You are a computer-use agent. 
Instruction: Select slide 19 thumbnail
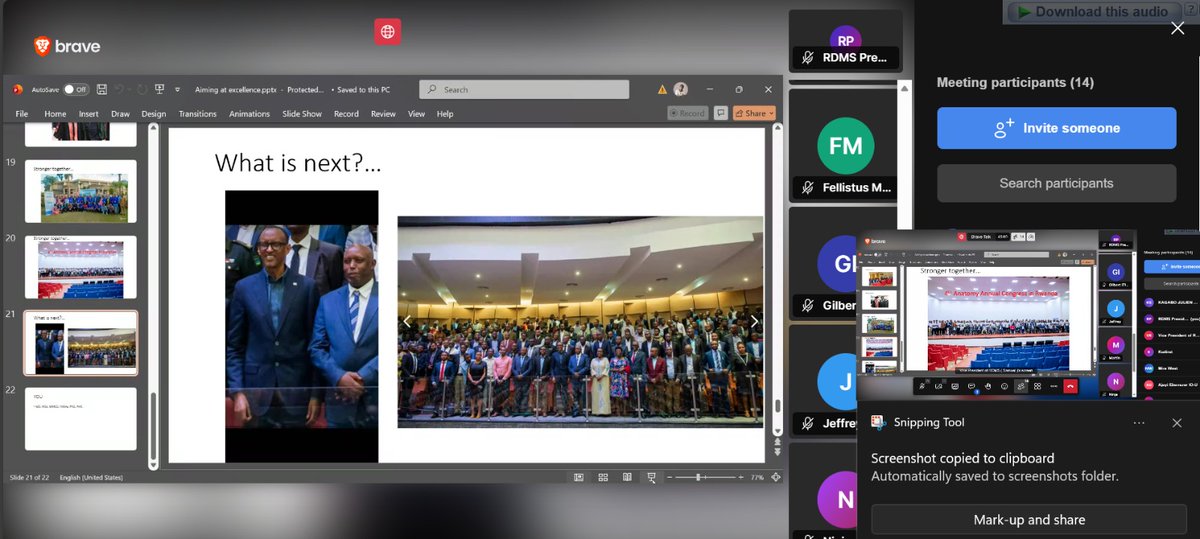80,191
